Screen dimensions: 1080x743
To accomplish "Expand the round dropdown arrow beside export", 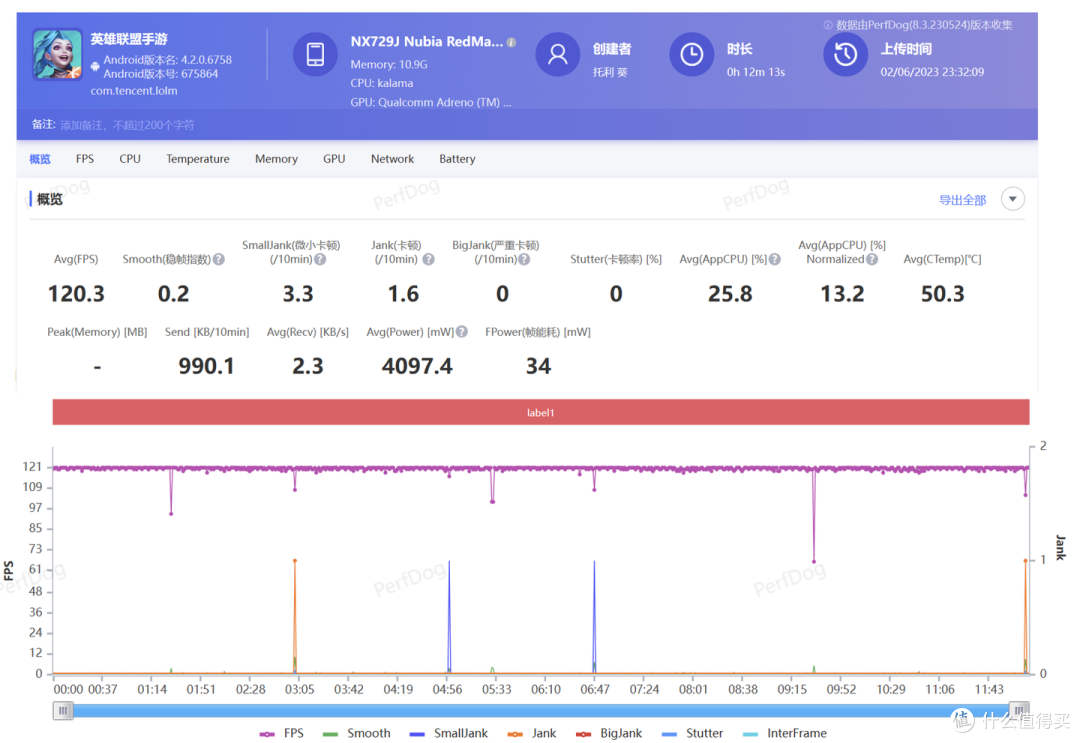I will [x=1012, y=199].
